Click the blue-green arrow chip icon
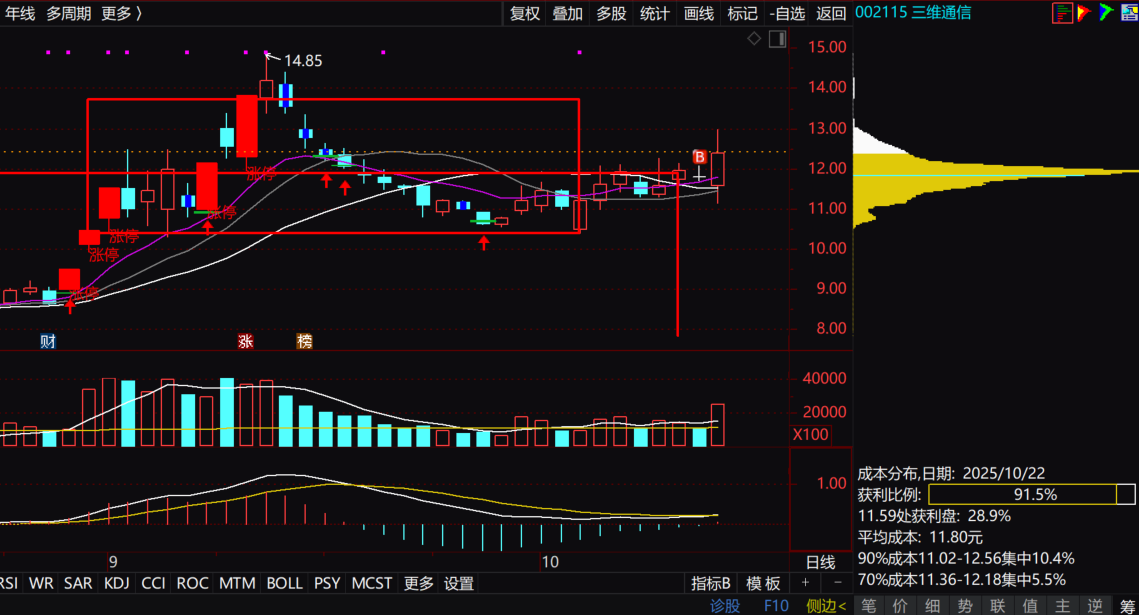 1106,12
